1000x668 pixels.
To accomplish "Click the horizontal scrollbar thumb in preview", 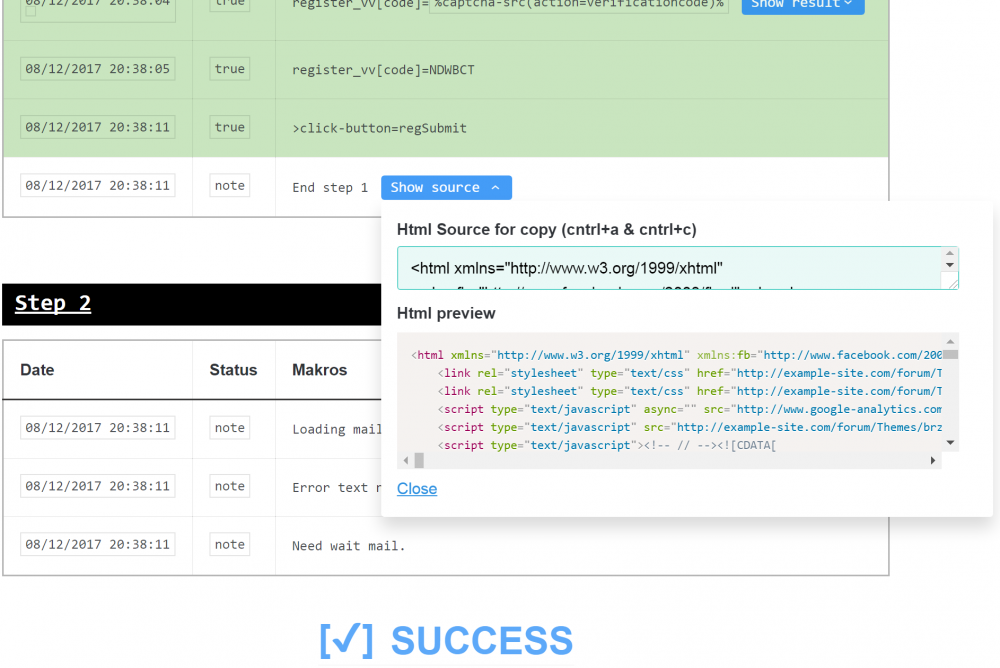I will pyautogui.click(x=419, y=460).
